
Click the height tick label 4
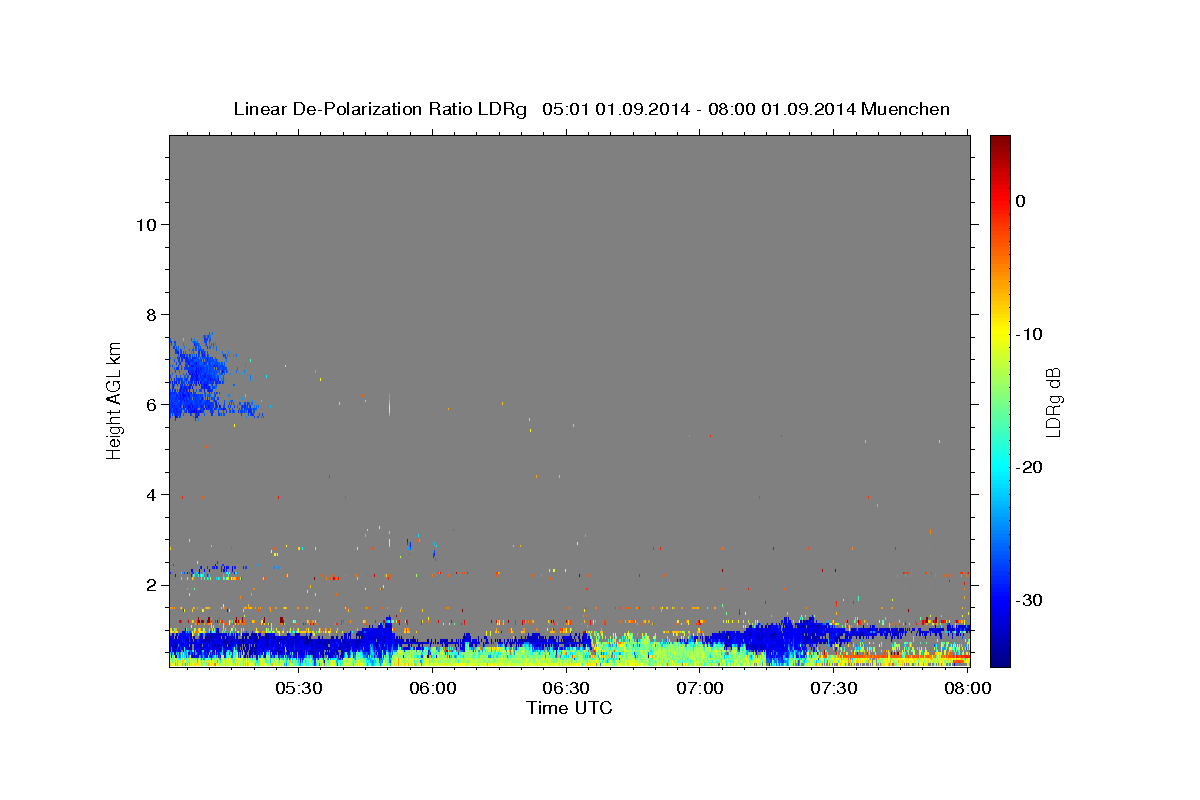[151, 494]
